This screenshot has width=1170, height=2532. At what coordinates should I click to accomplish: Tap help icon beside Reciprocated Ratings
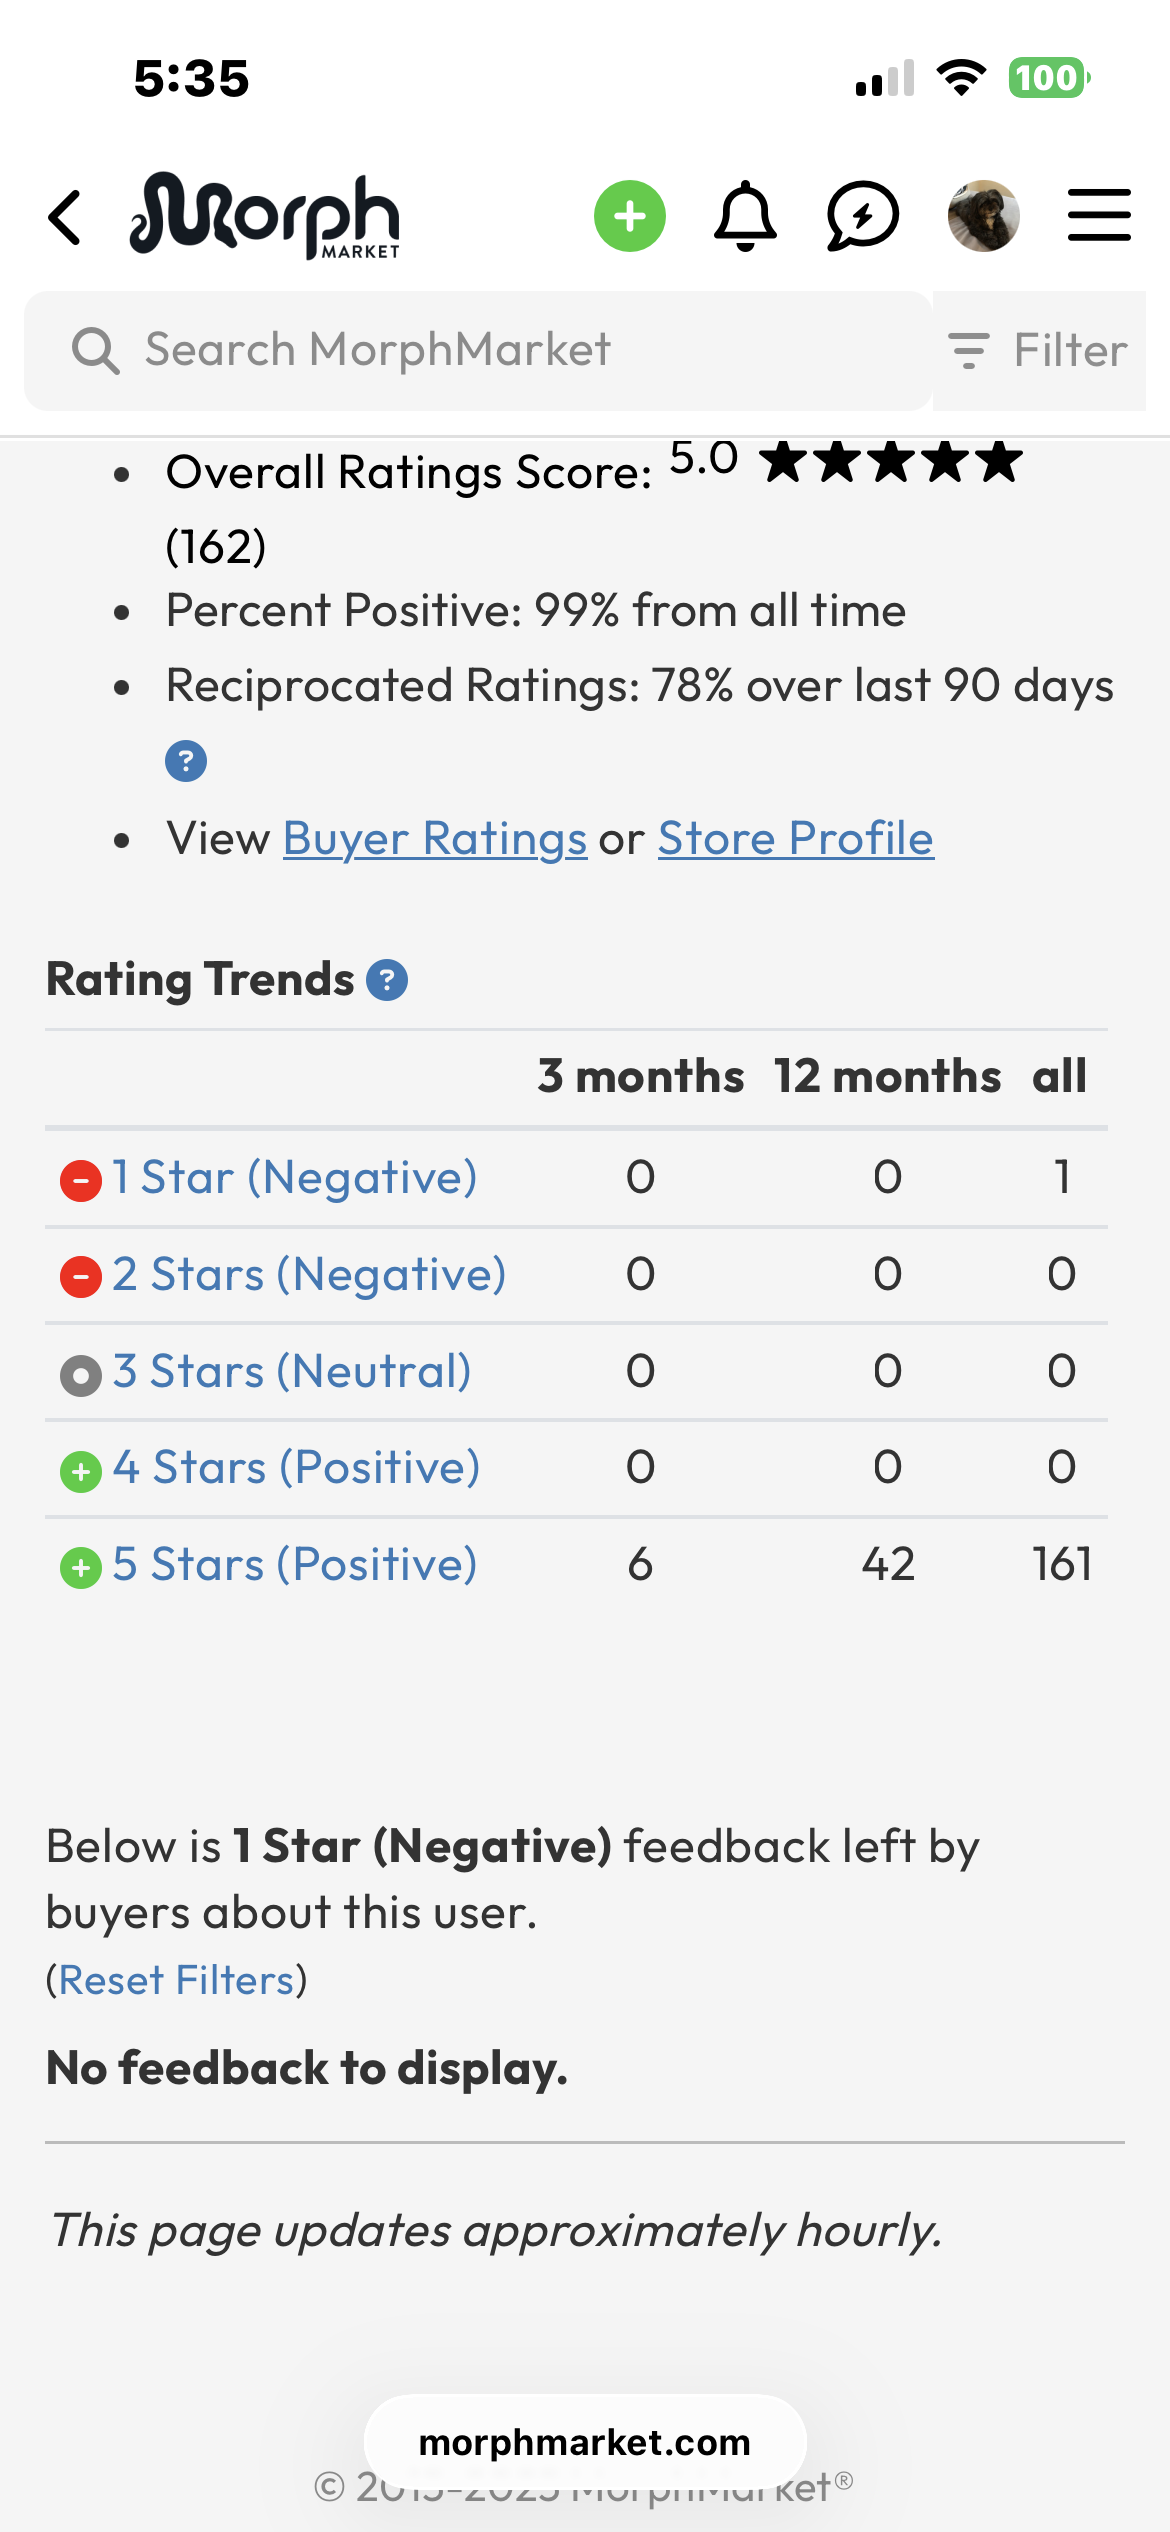[186, 761]
